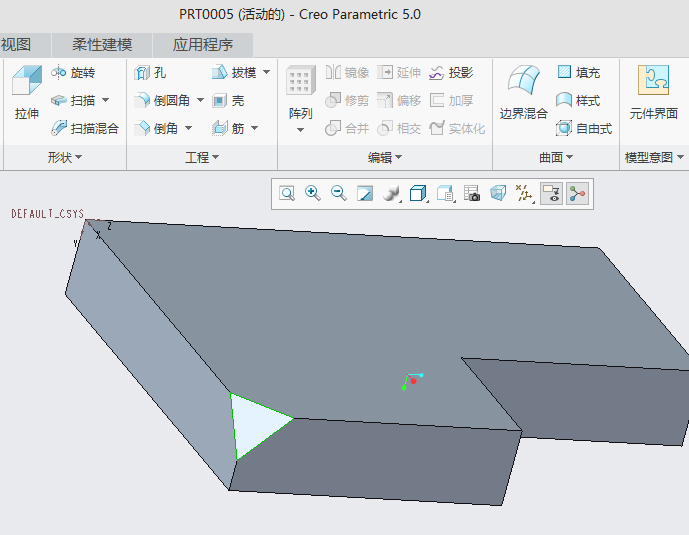The height and width of the screenshot is (535, 689).
Task: Click the 镜像 (Mirror) tool
Action: pyautogui.click(x=347, y=72)
